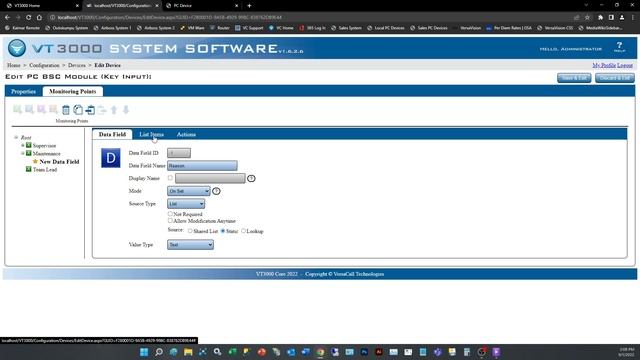
Task: Open the VC Support bookmark
Action: click(249, 28)
